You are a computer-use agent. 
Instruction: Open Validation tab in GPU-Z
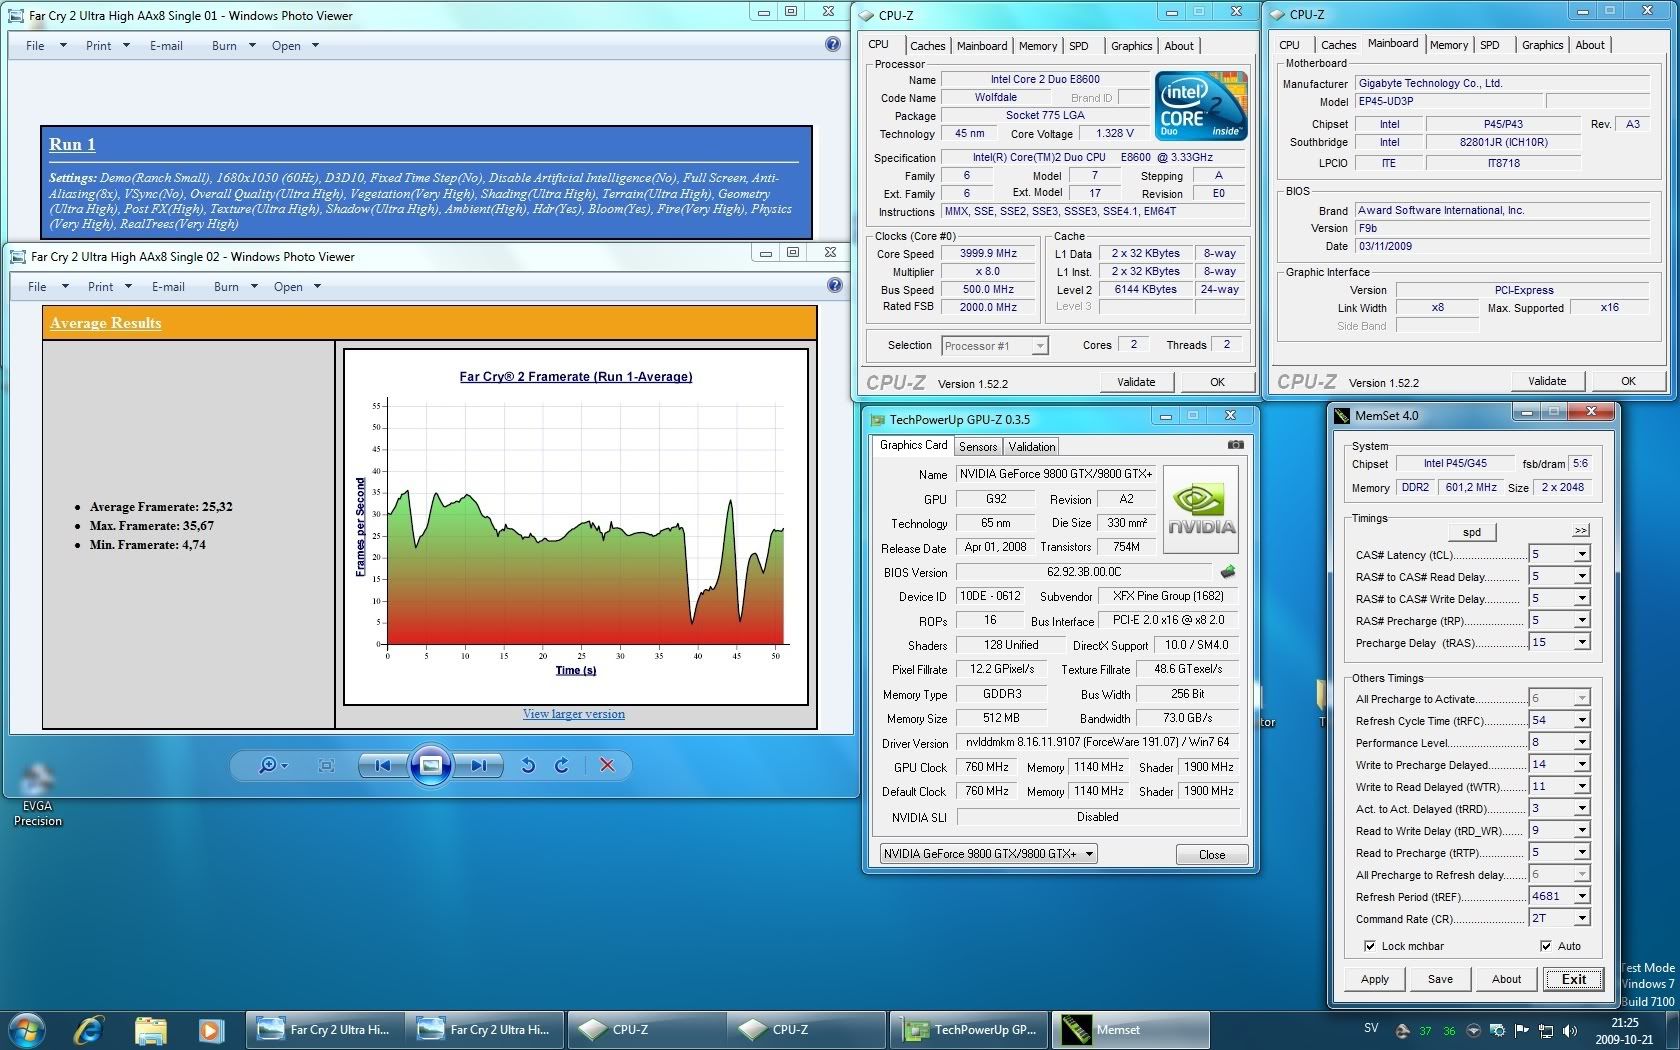point(1031,447)
